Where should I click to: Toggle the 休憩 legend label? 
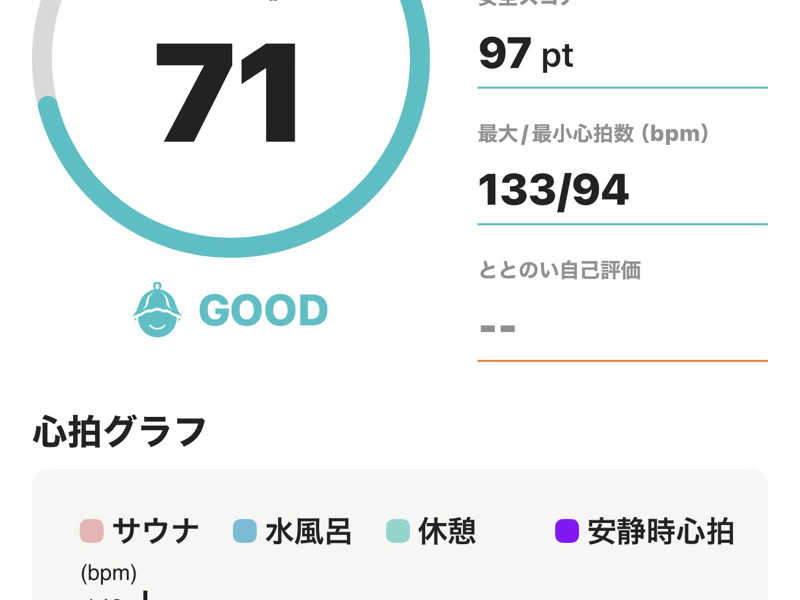click(447, 531)
